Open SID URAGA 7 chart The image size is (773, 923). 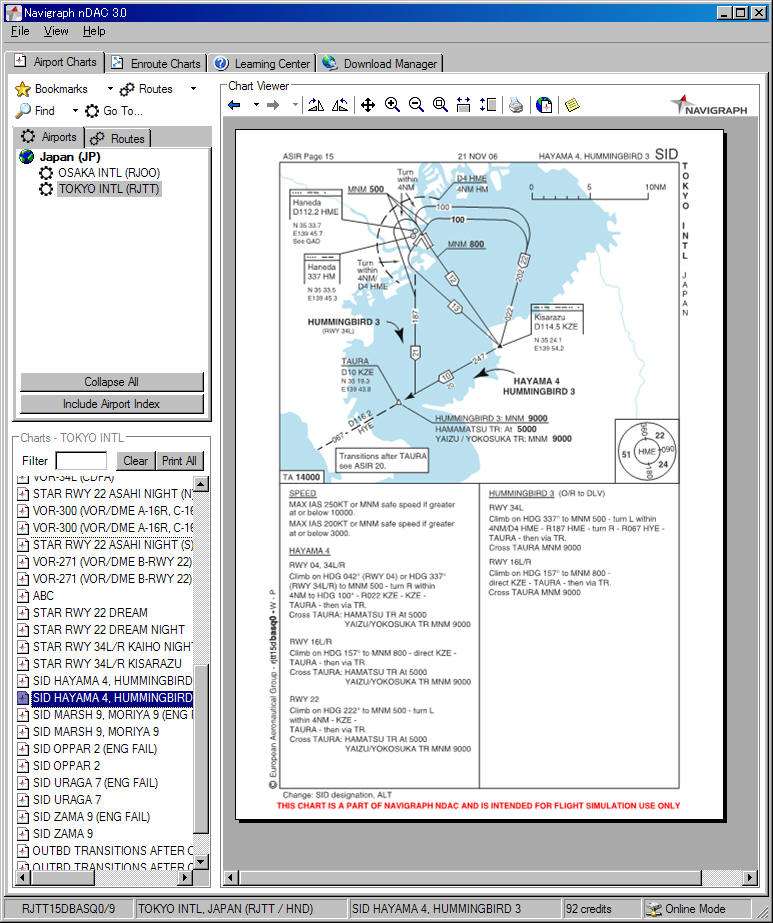point(67,800)
